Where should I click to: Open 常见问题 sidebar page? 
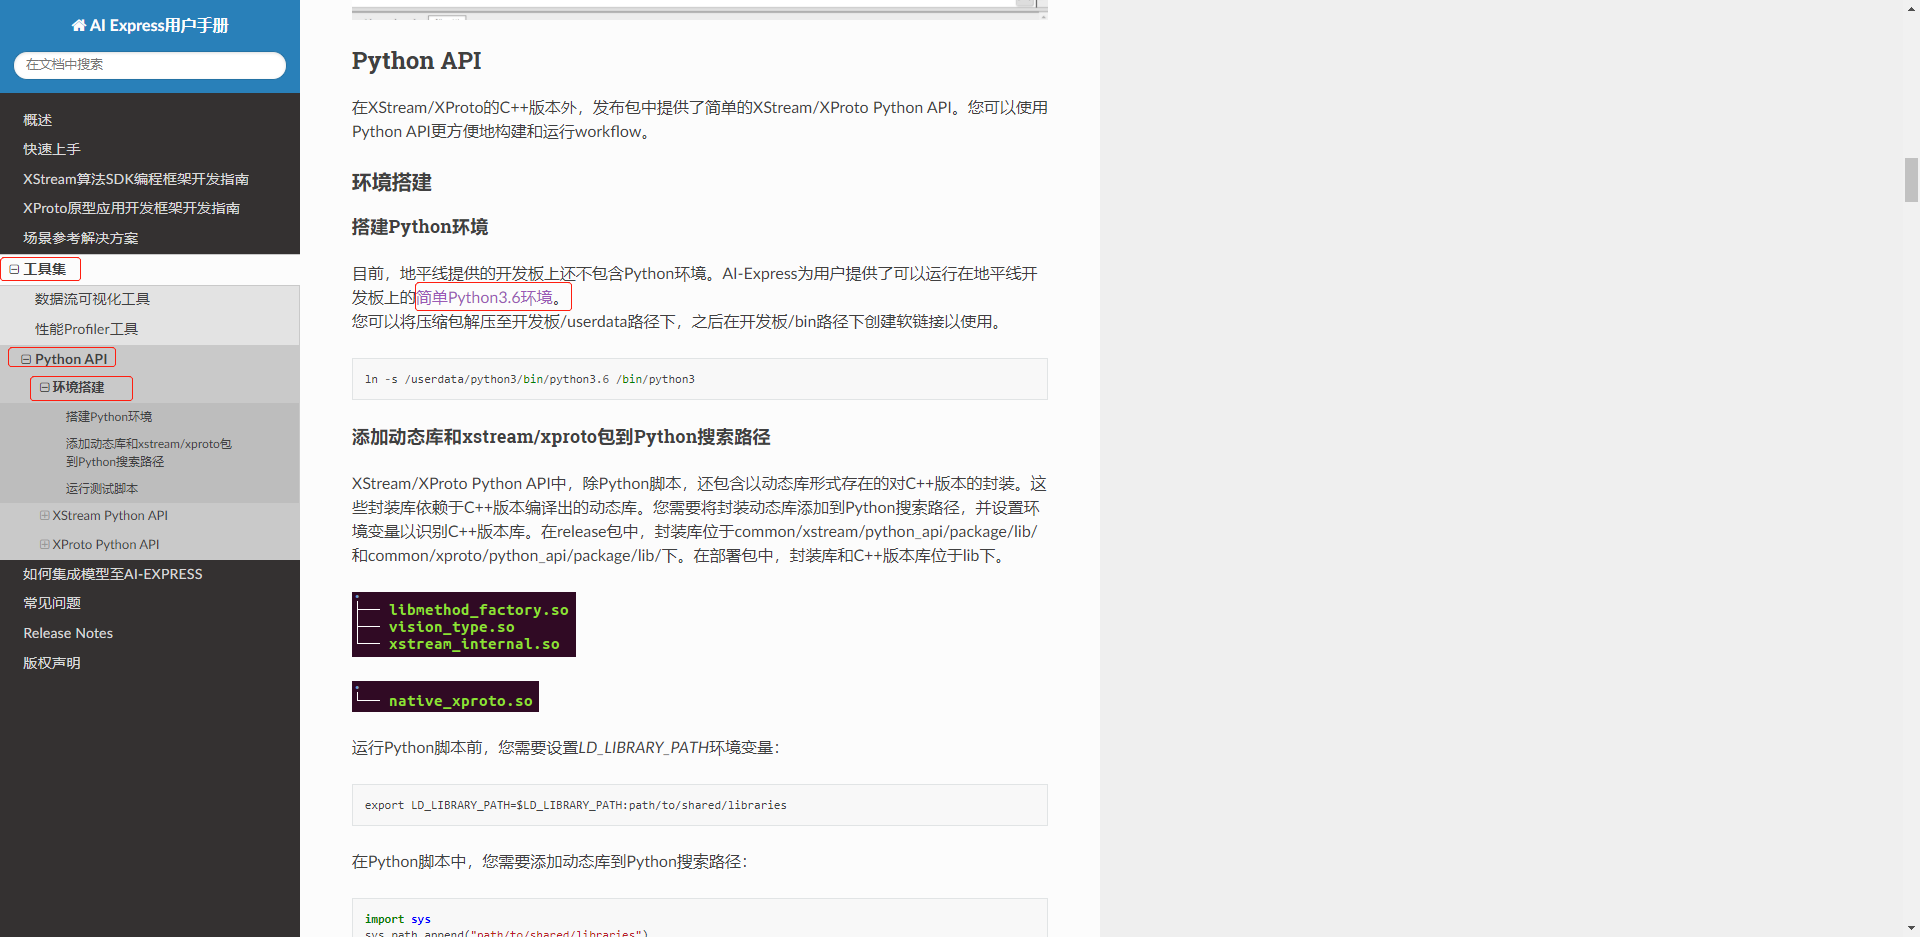(52, 603)
